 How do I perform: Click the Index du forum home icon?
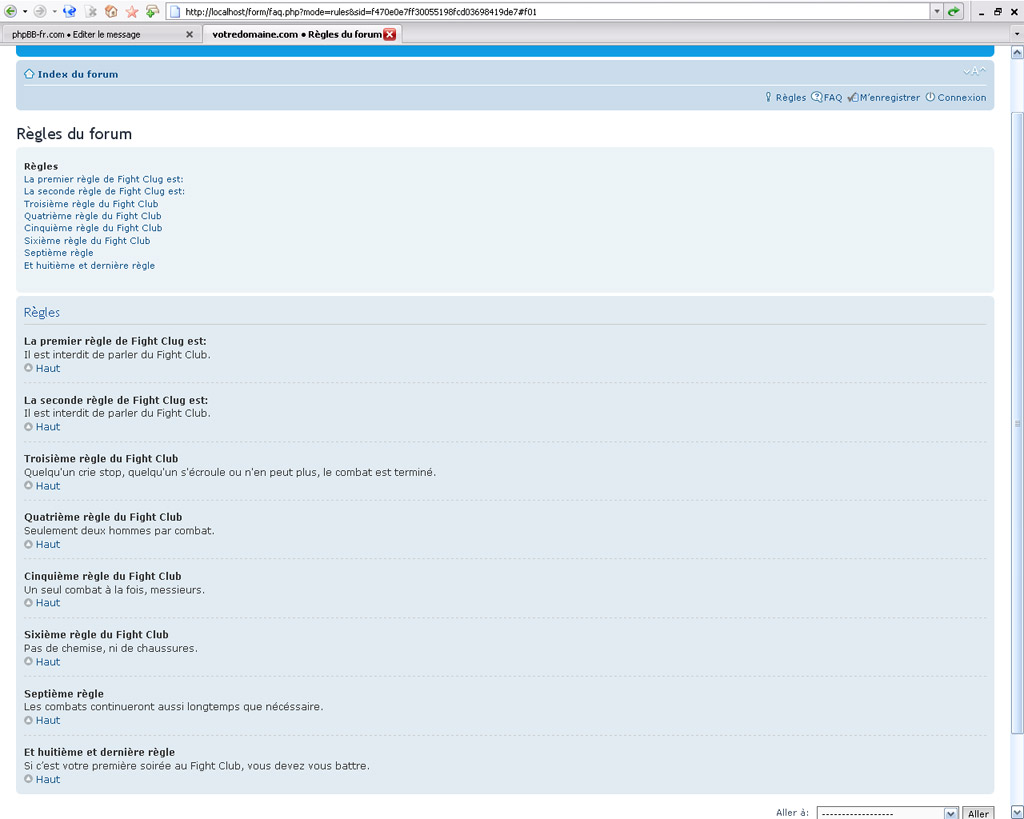click(x=29, y=74)
